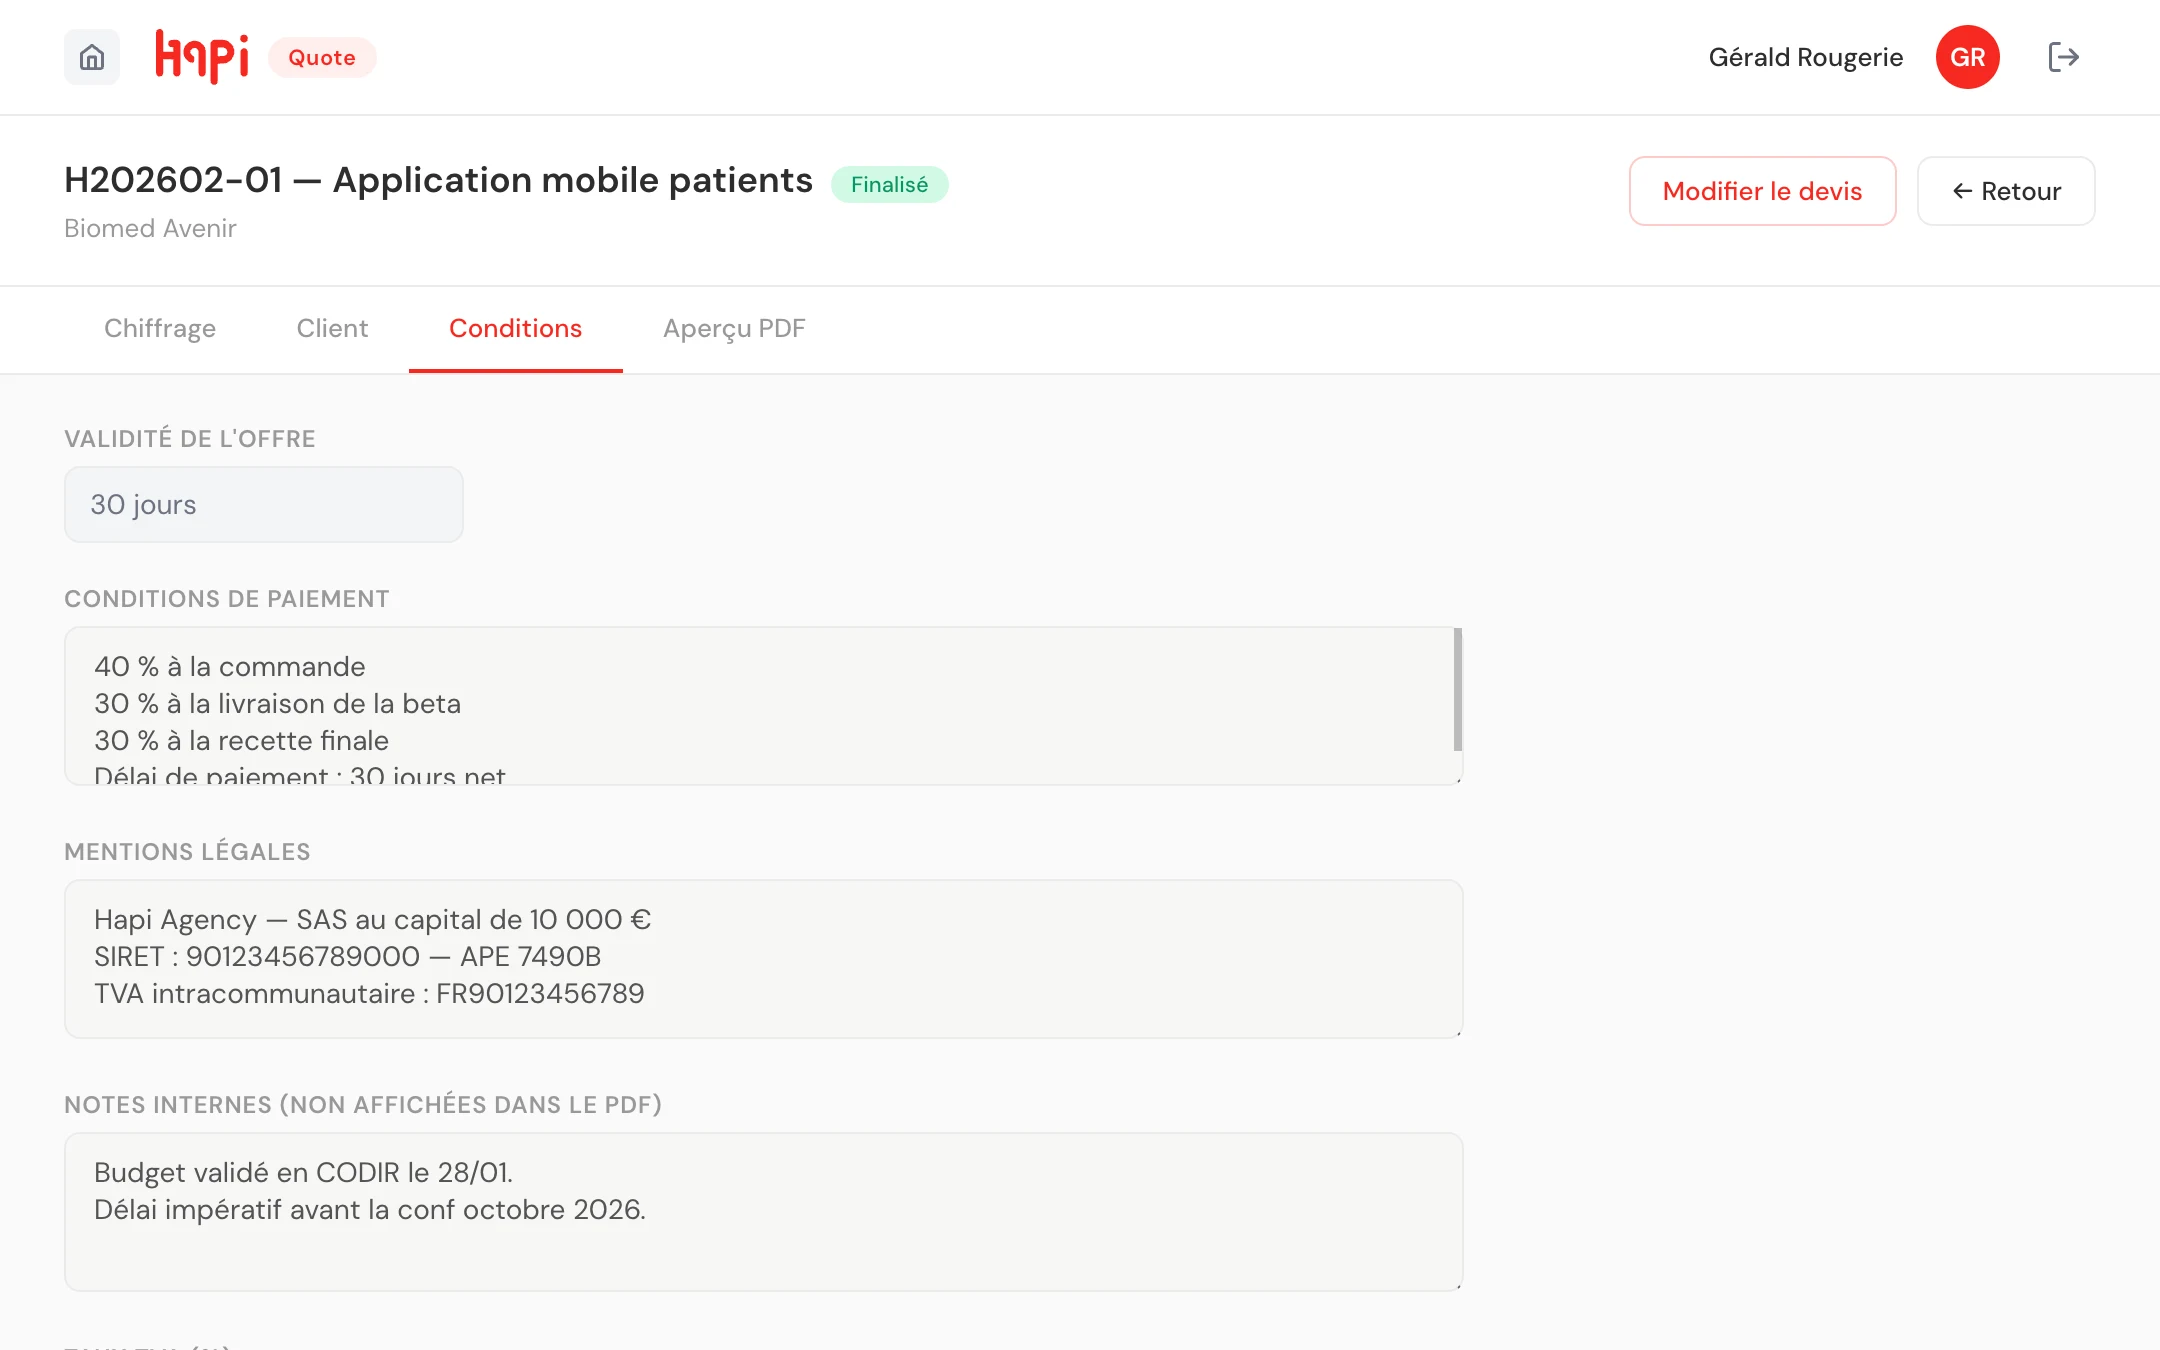The height and width of the screenshot is (1350, 2160).
Task: Click '30 % à la livraison de la beta'
Action: point(277,703)
